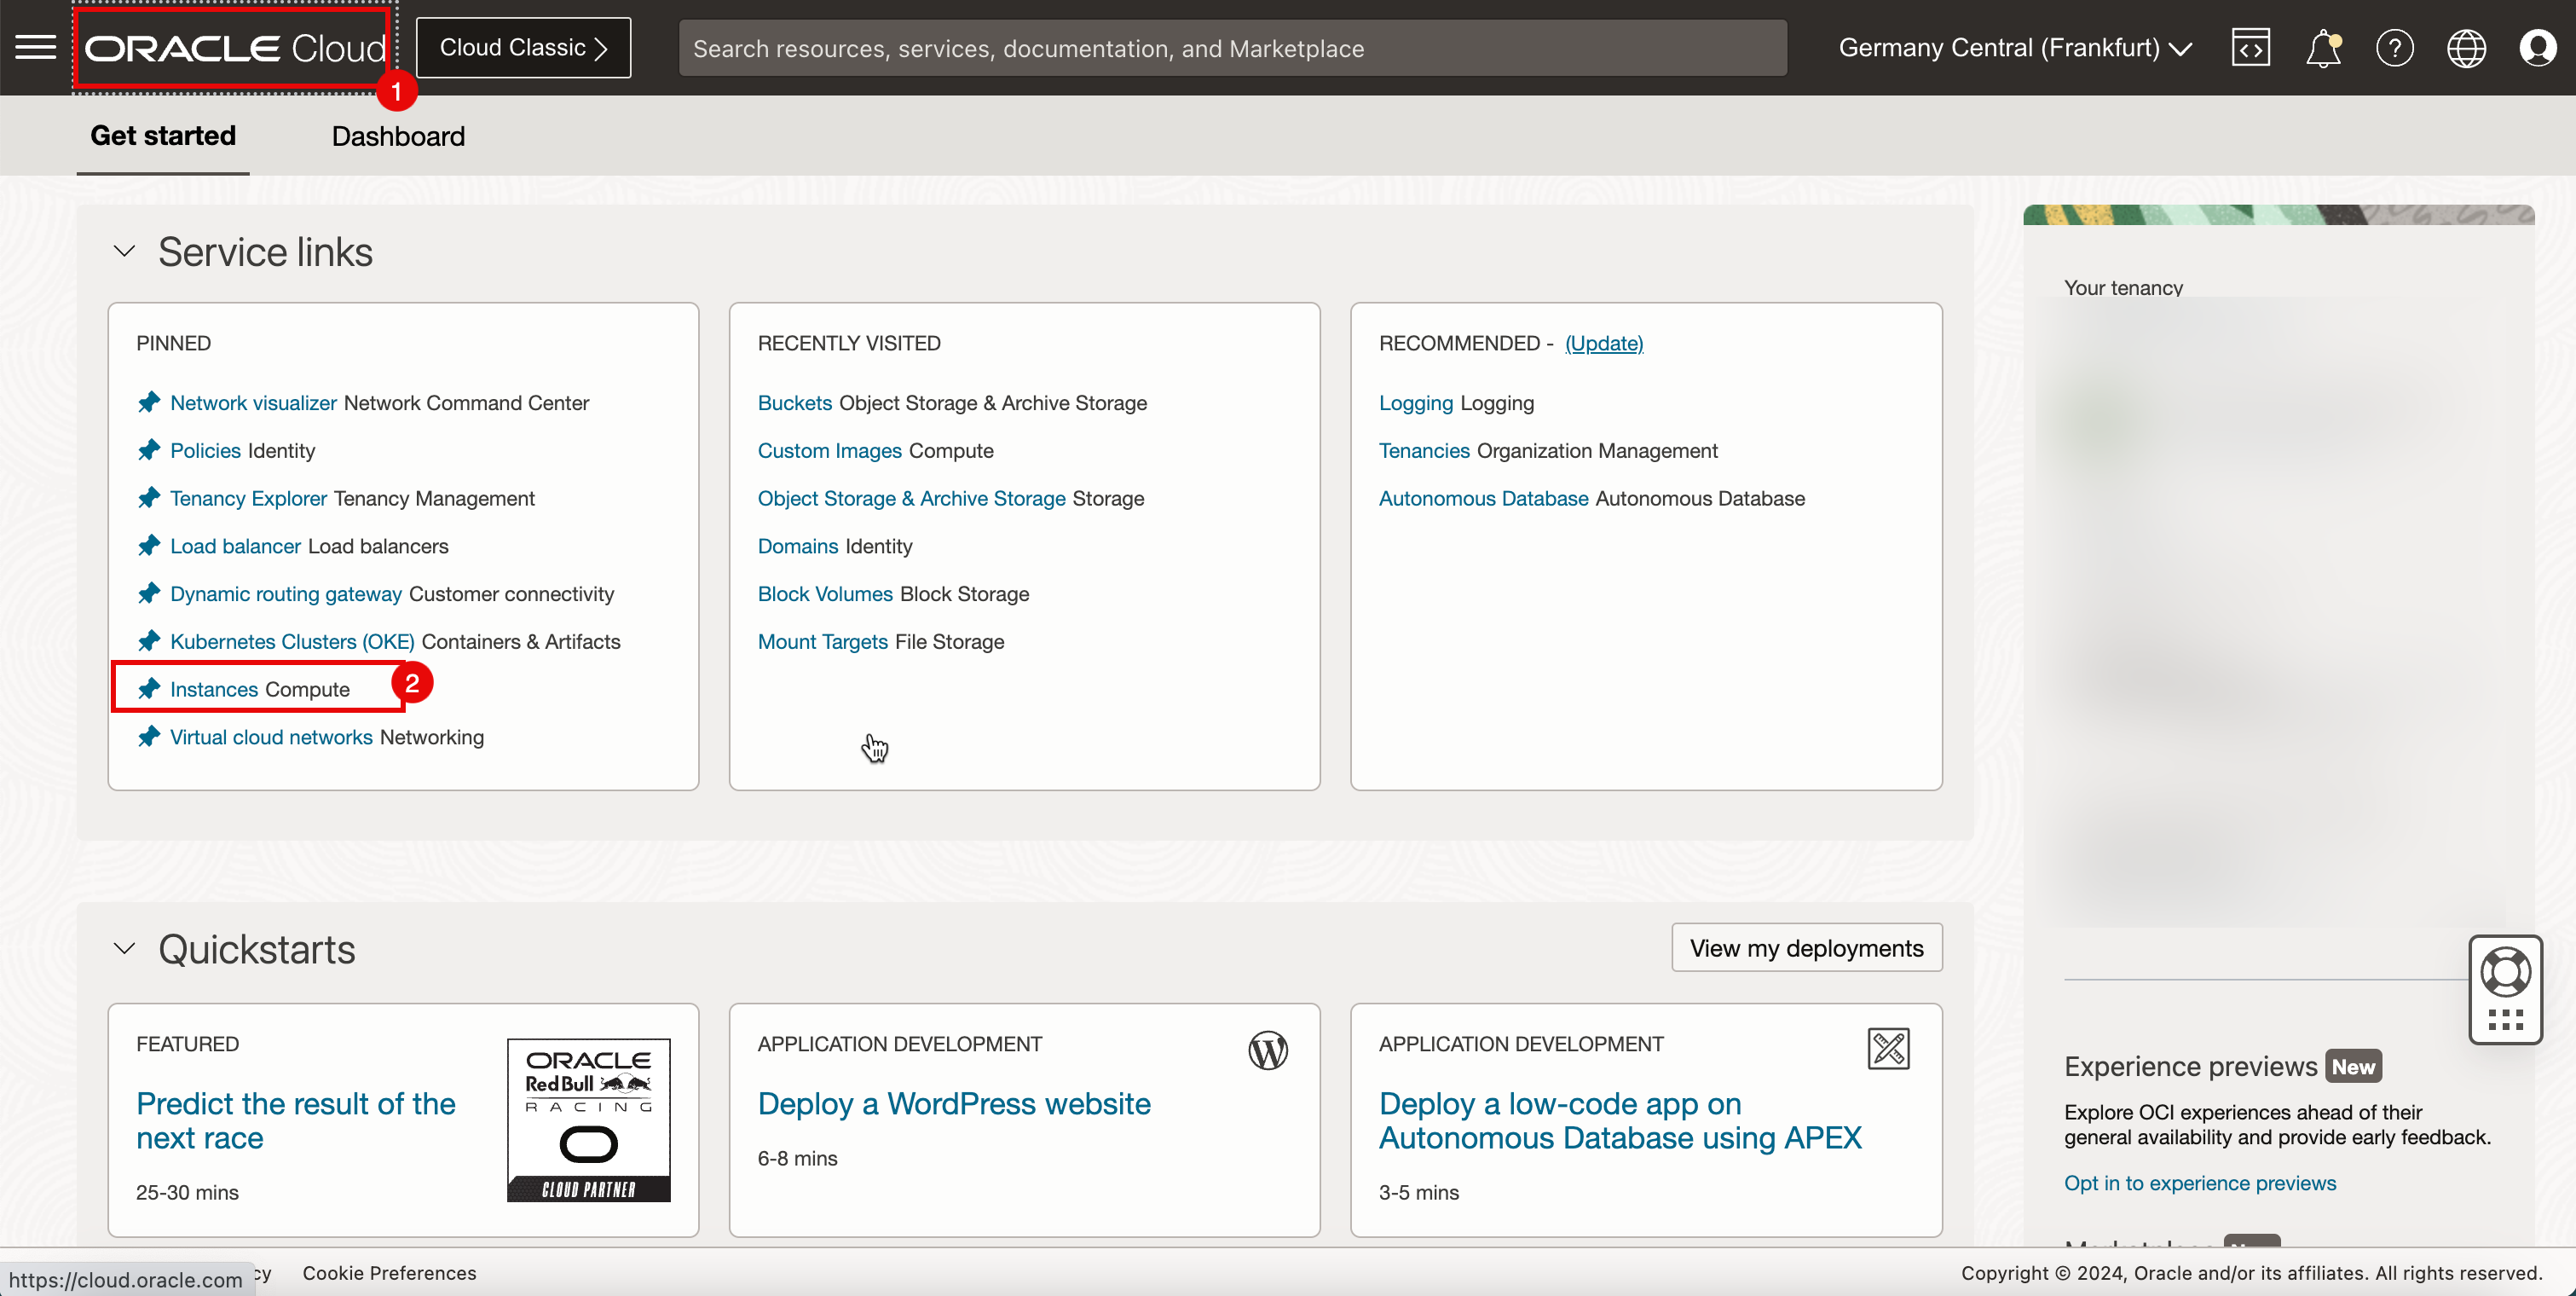Unpin Load balancer pin icon
The image size is (2576, 1296).
click(149, 545)
